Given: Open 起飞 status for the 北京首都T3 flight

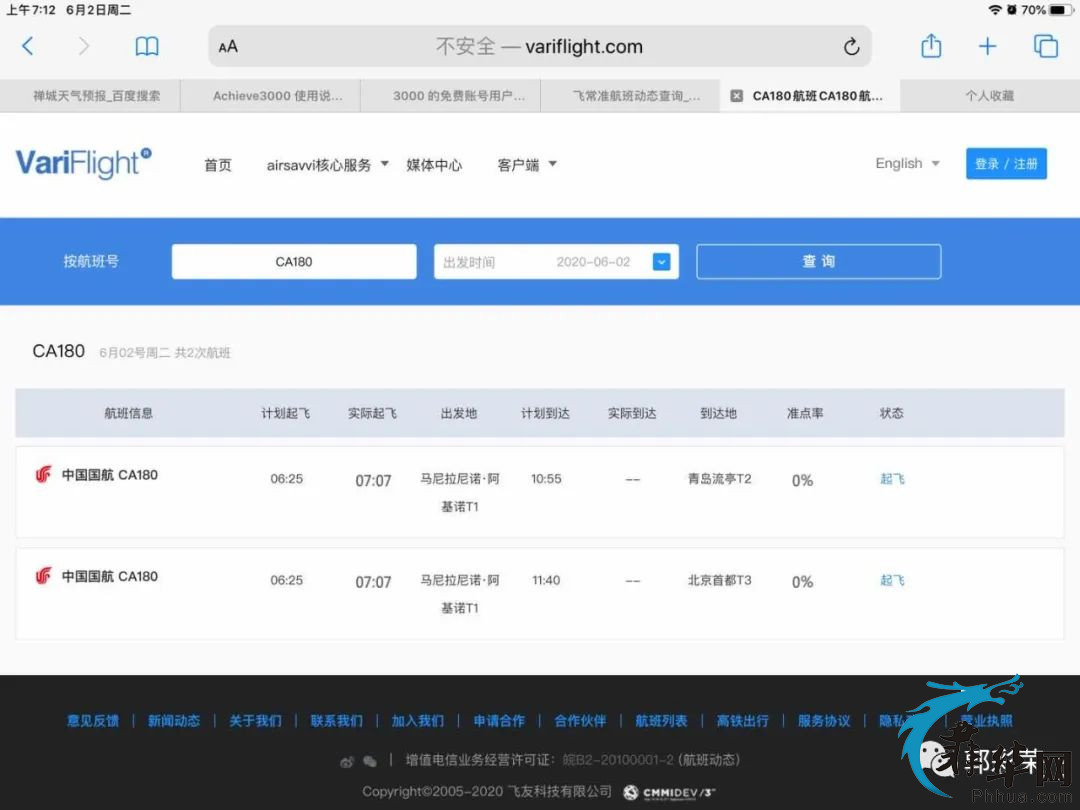Looking at the screenshot, I should pos(892,580).
